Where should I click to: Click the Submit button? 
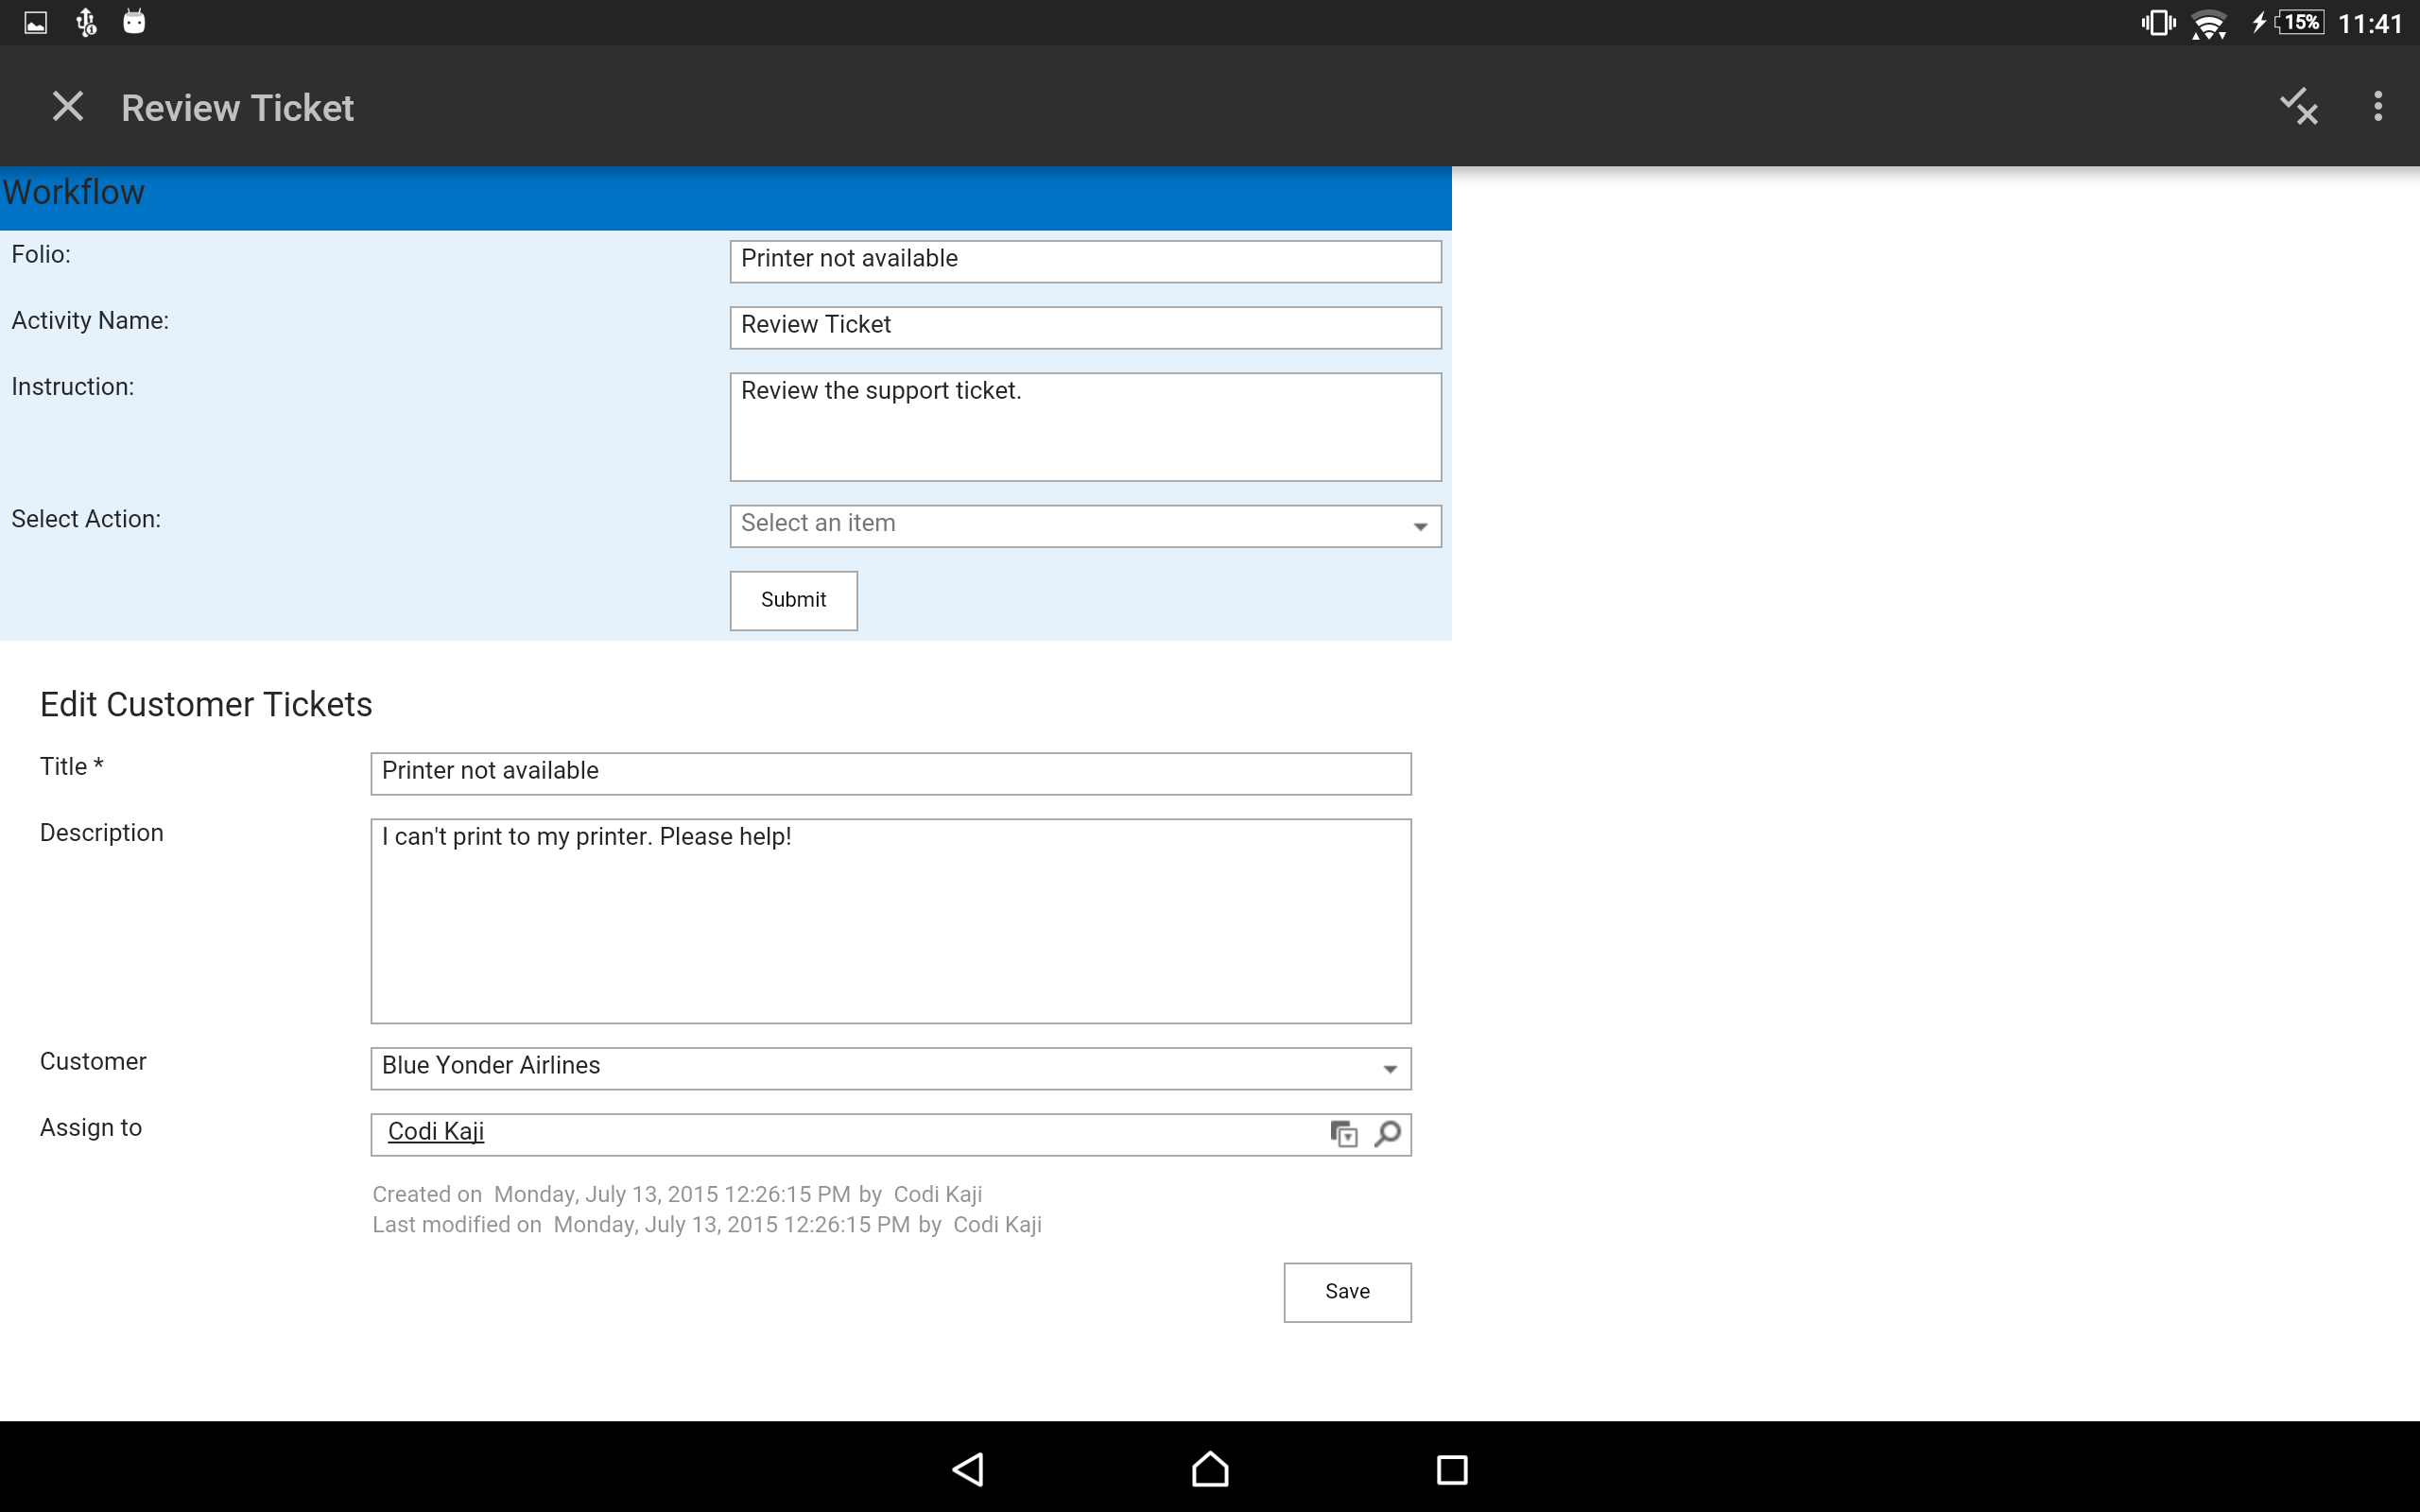tap(793, 600)
